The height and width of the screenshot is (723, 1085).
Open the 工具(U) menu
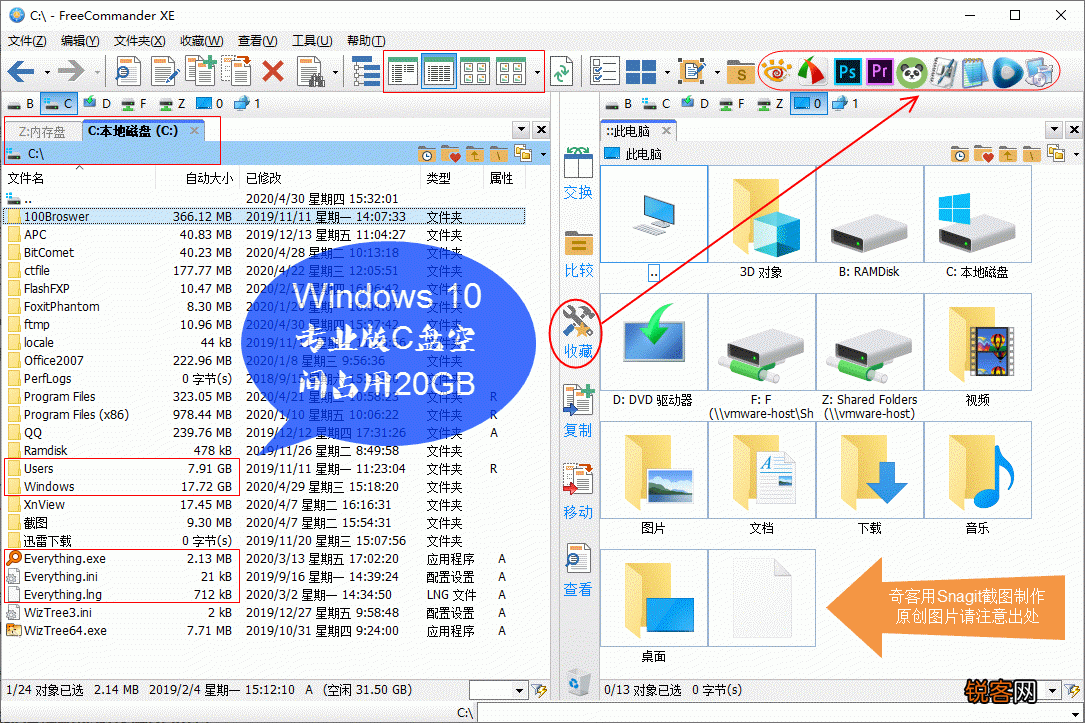tap(312, 41)
